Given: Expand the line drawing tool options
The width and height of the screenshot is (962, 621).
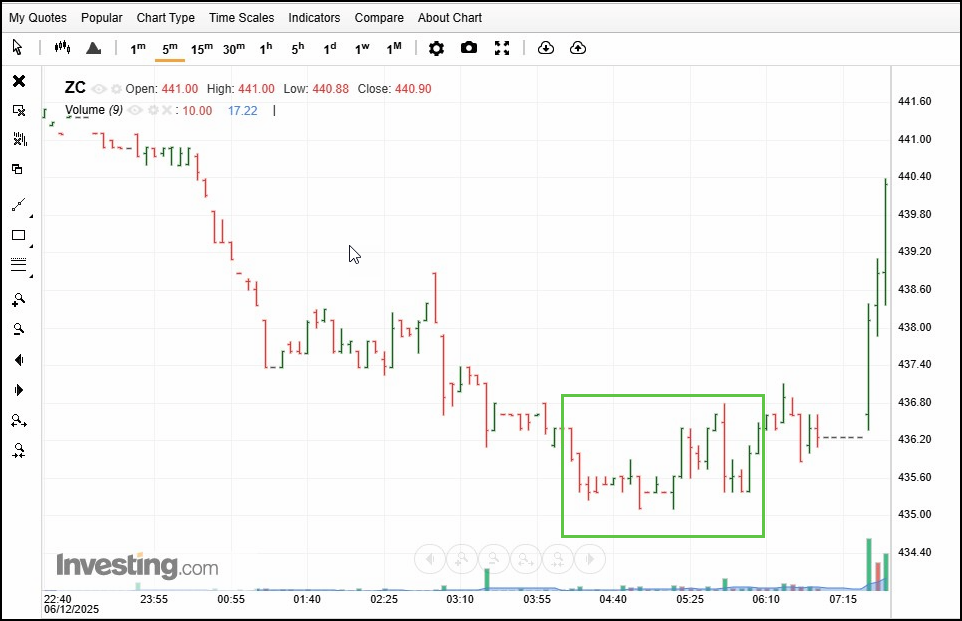Looking at the screenshot, I should pos(31,216).
